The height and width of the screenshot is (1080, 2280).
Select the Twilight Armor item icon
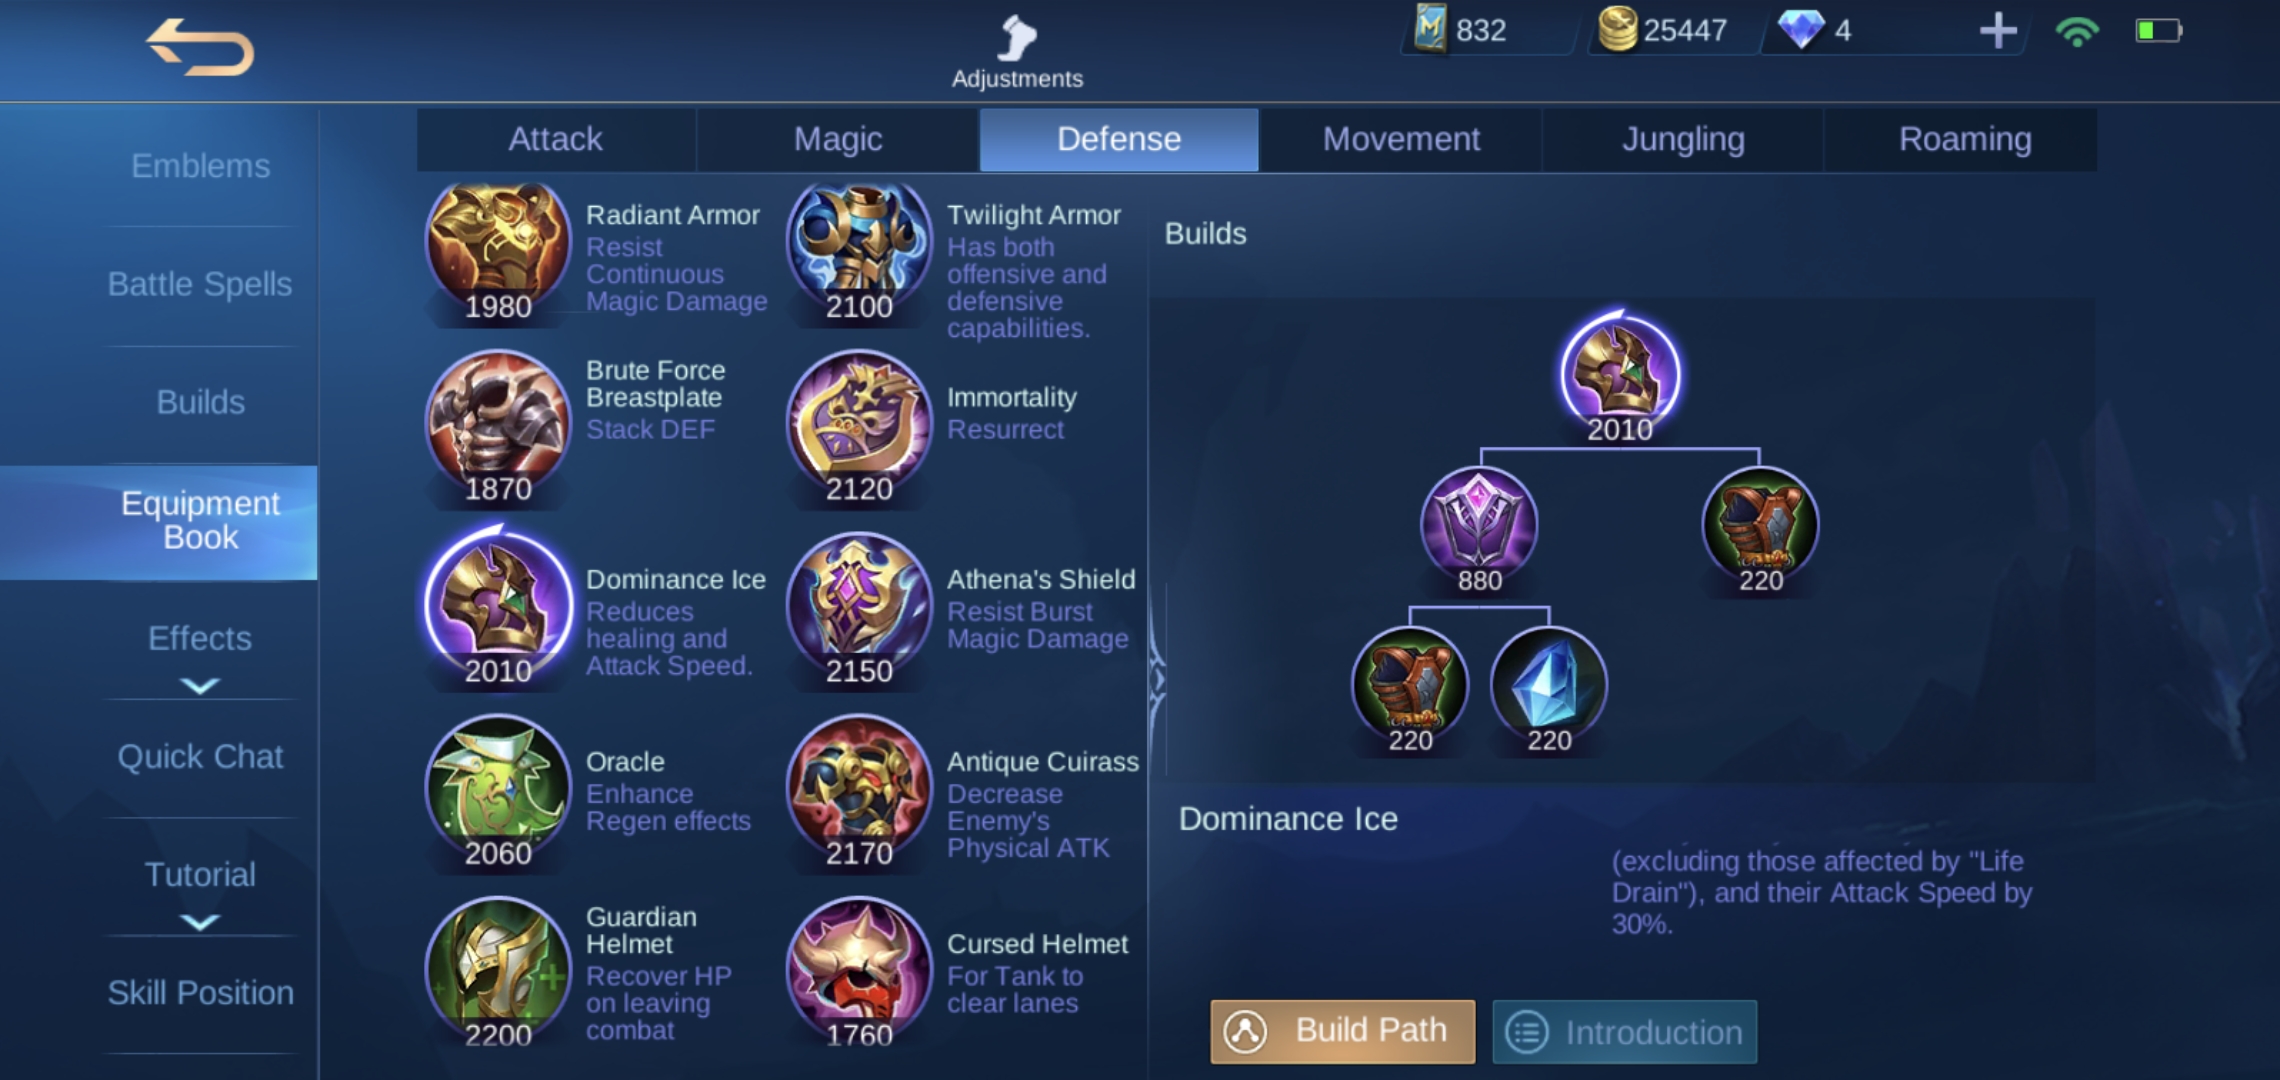[x=859, y=247]
